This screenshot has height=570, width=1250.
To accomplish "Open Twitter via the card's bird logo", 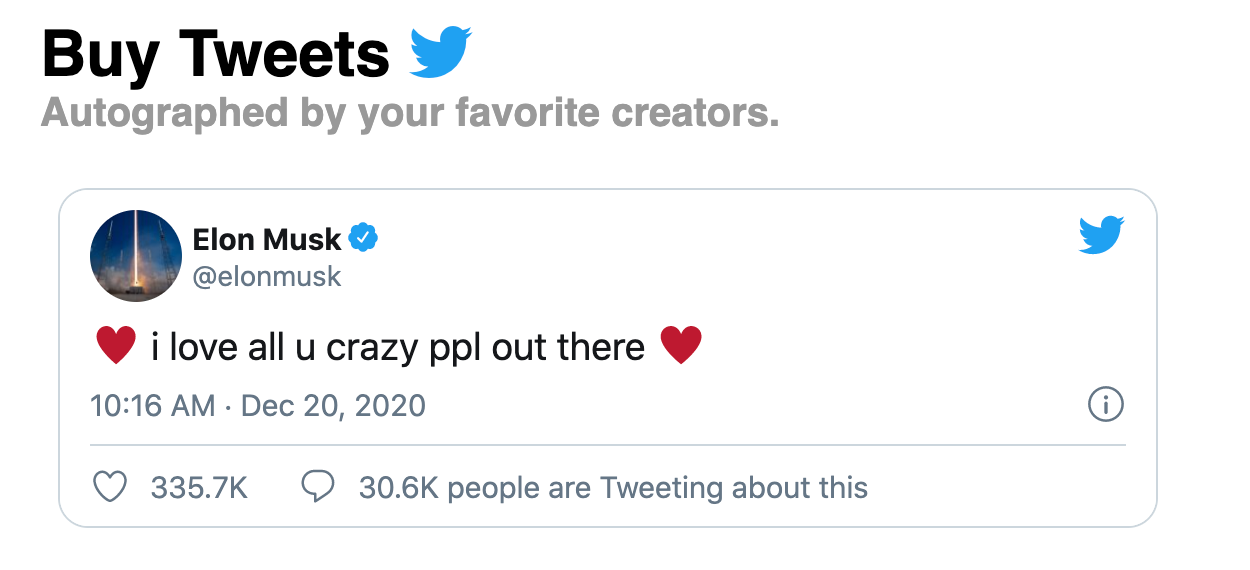I will (1102, 236).
